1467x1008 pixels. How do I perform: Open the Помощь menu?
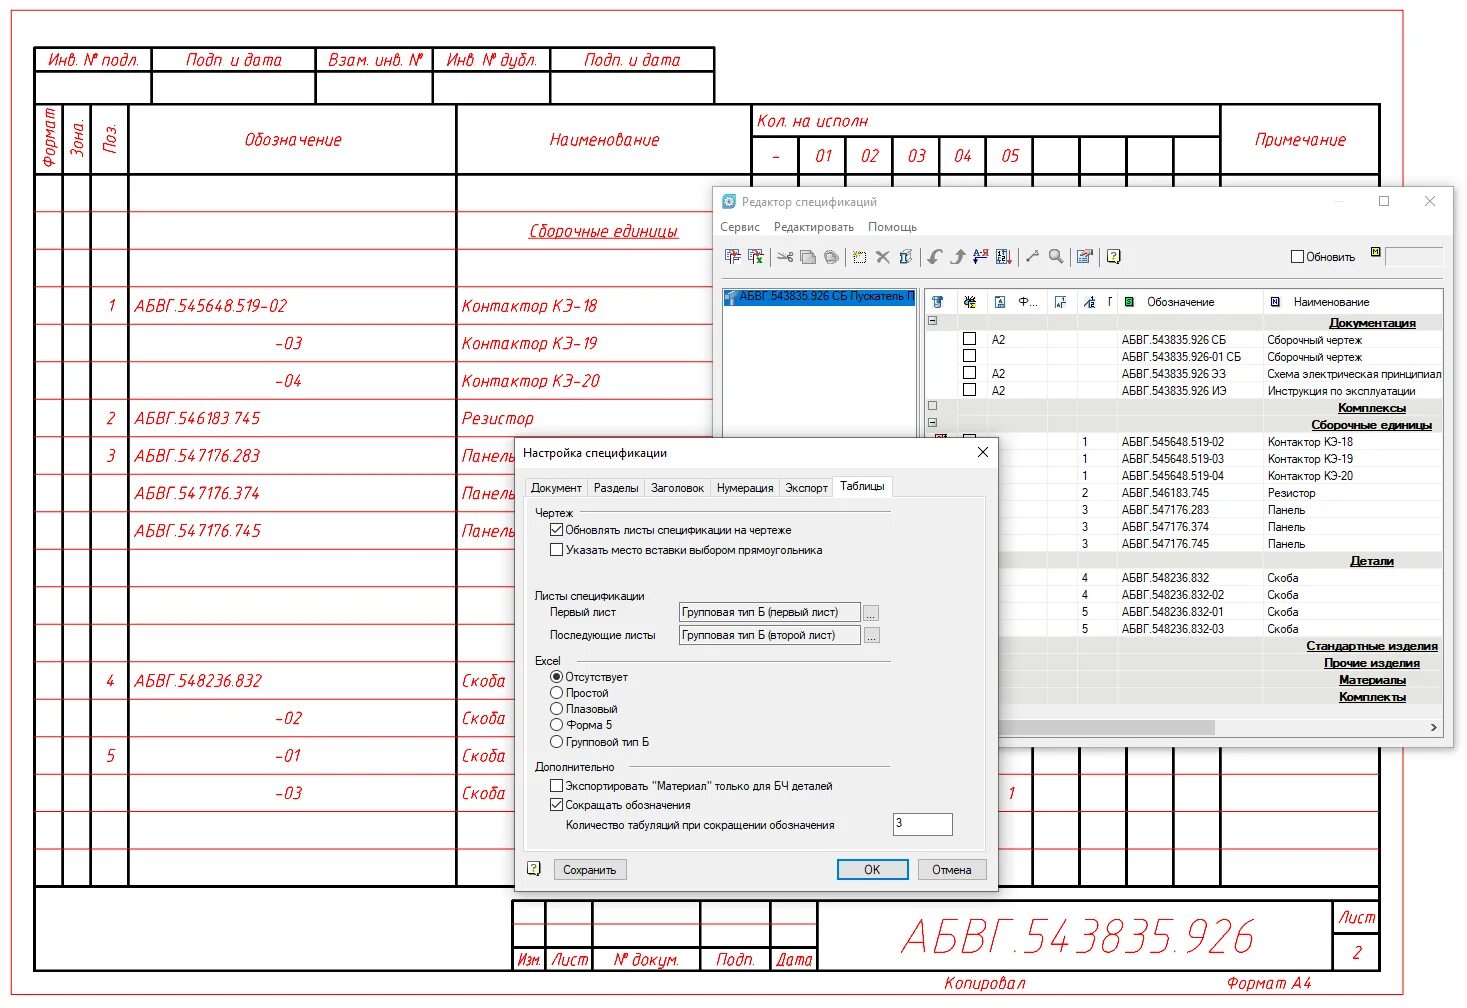pos(892,227)
